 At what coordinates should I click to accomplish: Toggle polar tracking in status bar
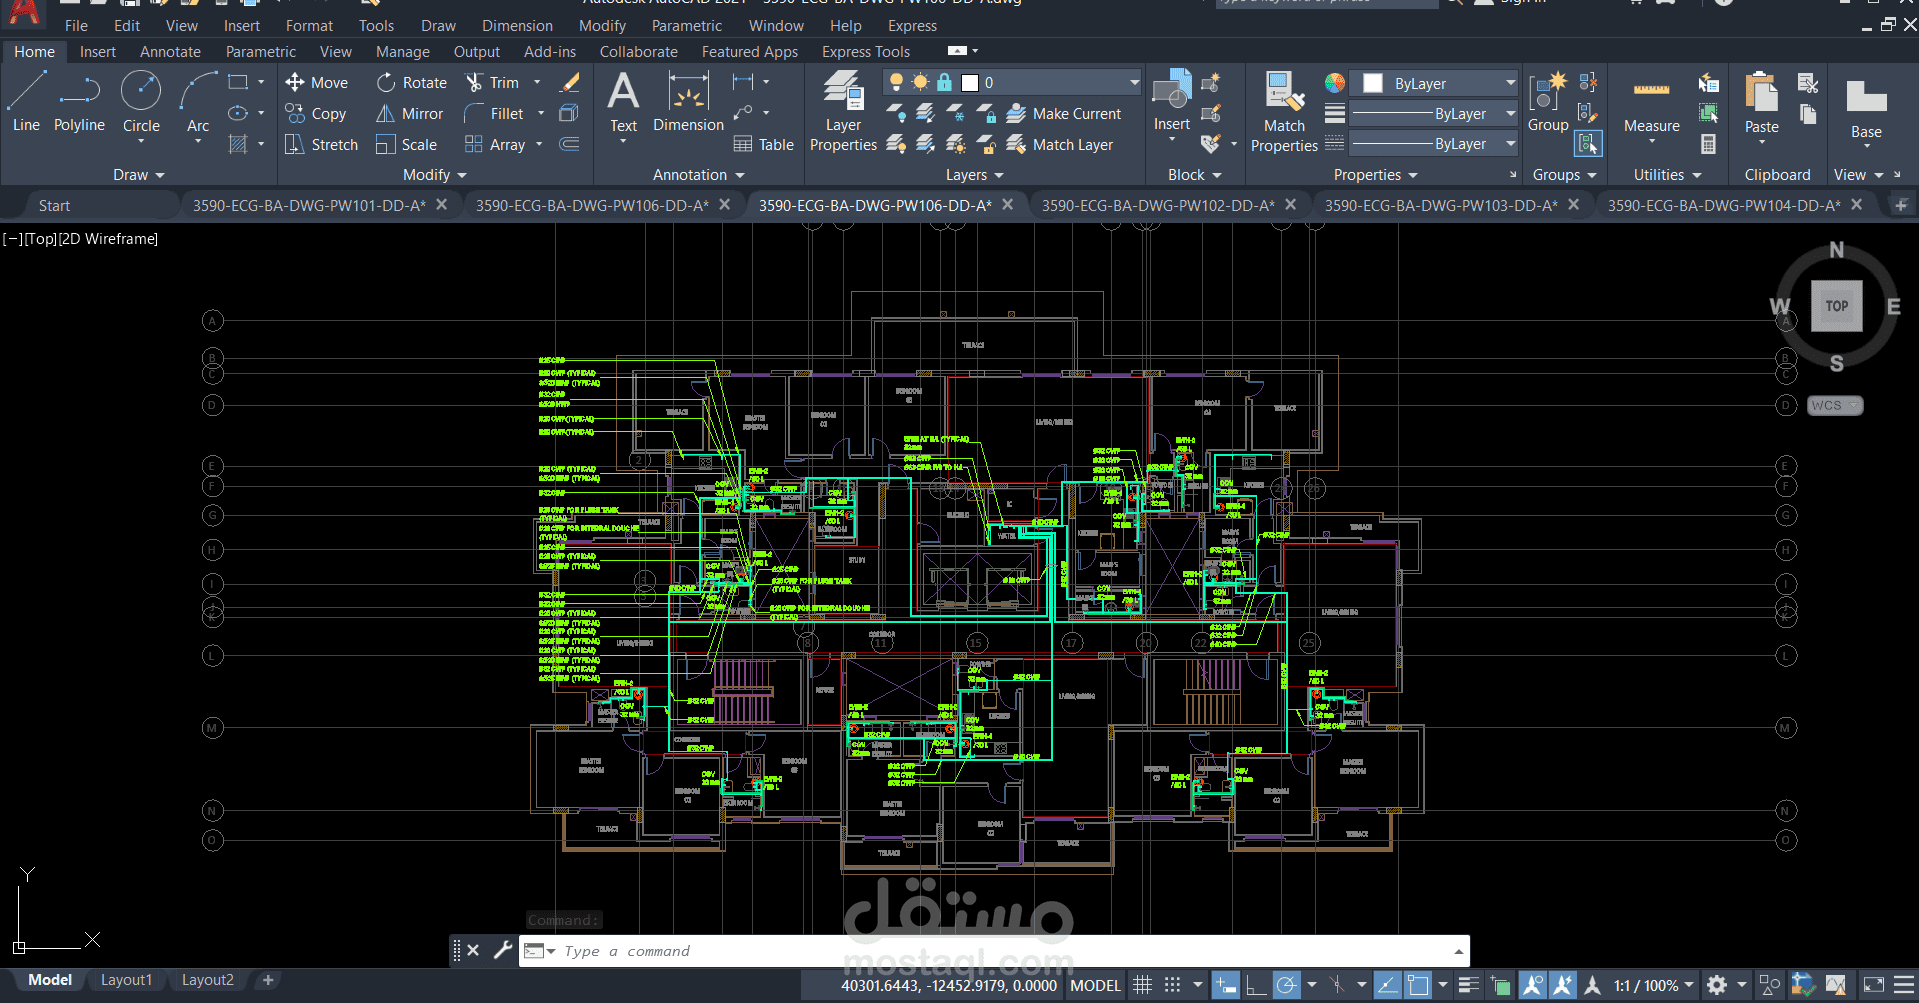[x=1286, y=985]
